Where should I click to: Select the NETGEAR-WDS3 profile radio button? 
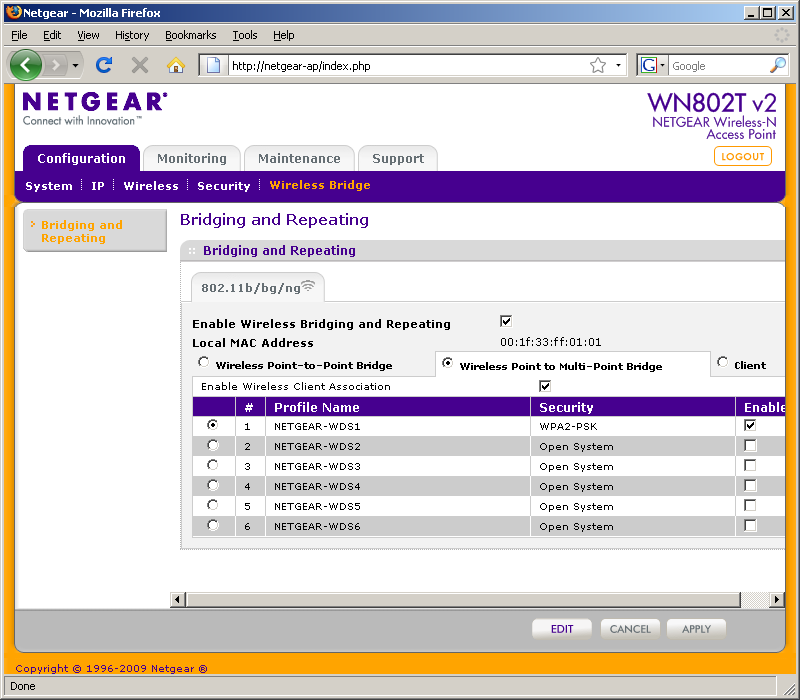tap(212, 465)
